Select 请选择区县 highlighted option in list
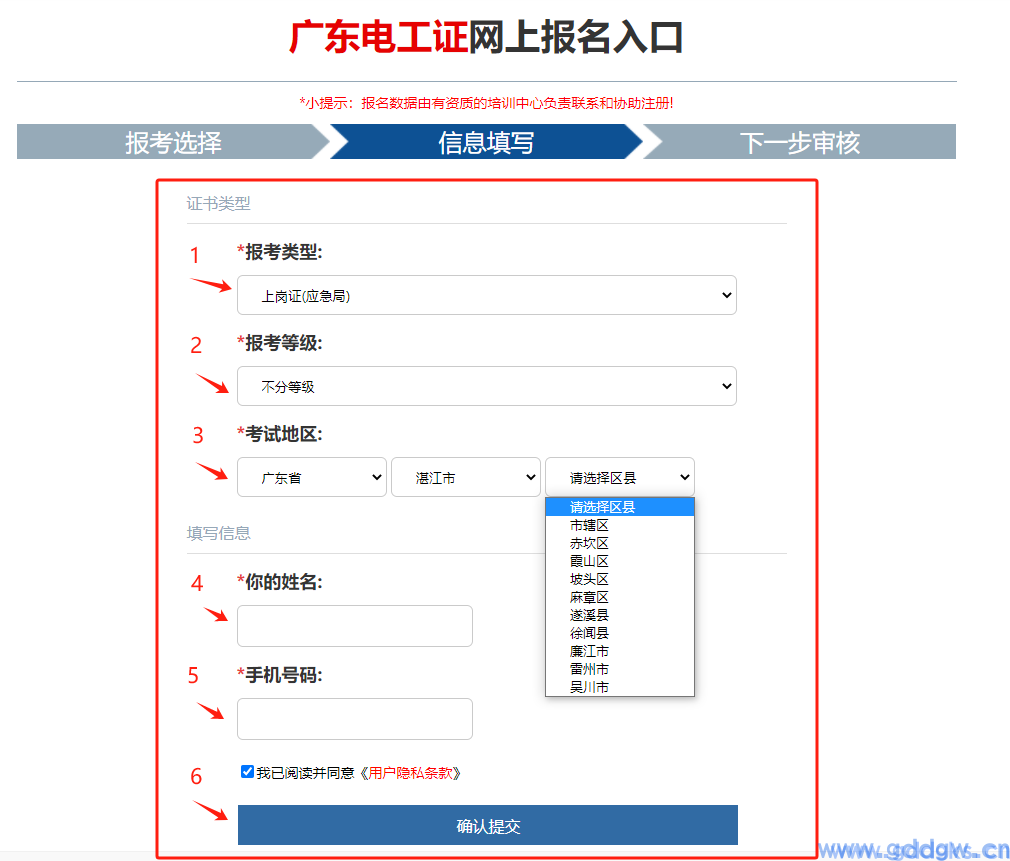1010x861 pixels. pos(620,507)
